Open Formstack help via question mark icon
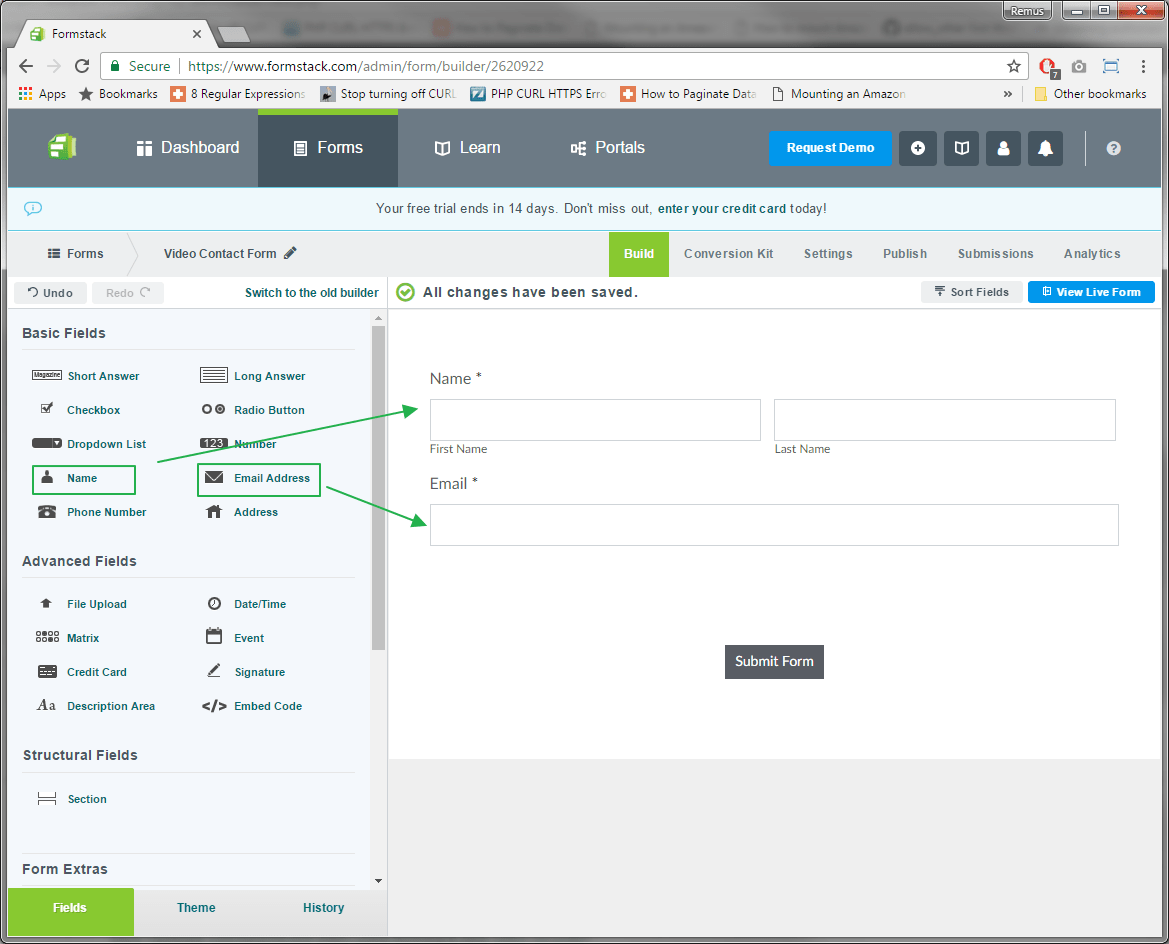Image resolution: width=1169 pixels, height=944 pixels. [x=1113, y=148]
